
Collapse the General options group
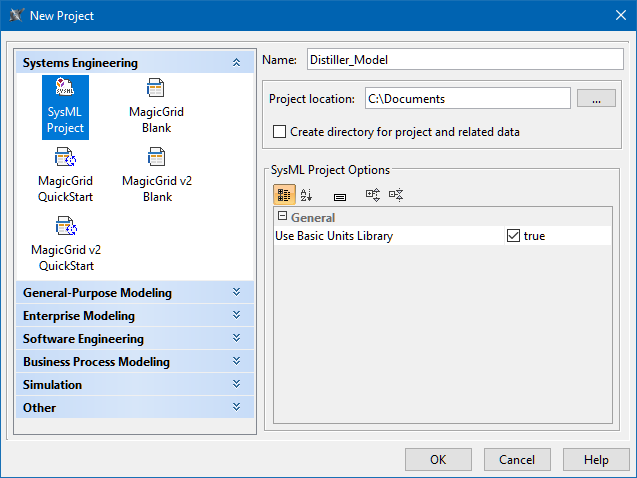pos(282,217)
